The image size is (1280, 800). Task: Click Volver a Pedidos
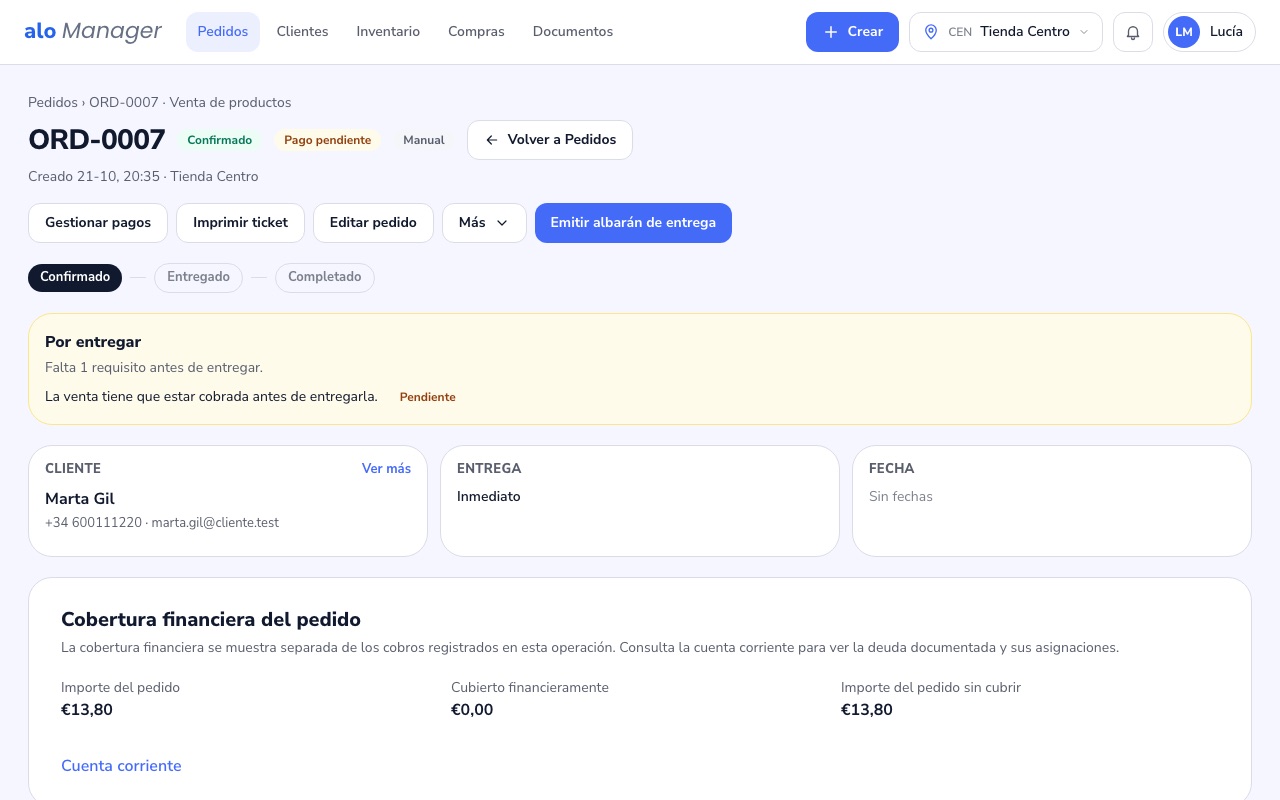point(550,140)
